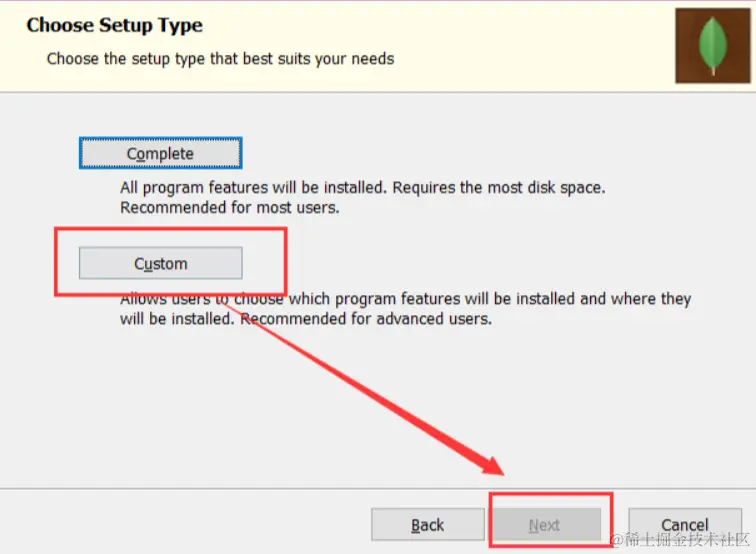Click the MongoDB leaf logo
Screen dimensions: 756x554
pos(712,44)
